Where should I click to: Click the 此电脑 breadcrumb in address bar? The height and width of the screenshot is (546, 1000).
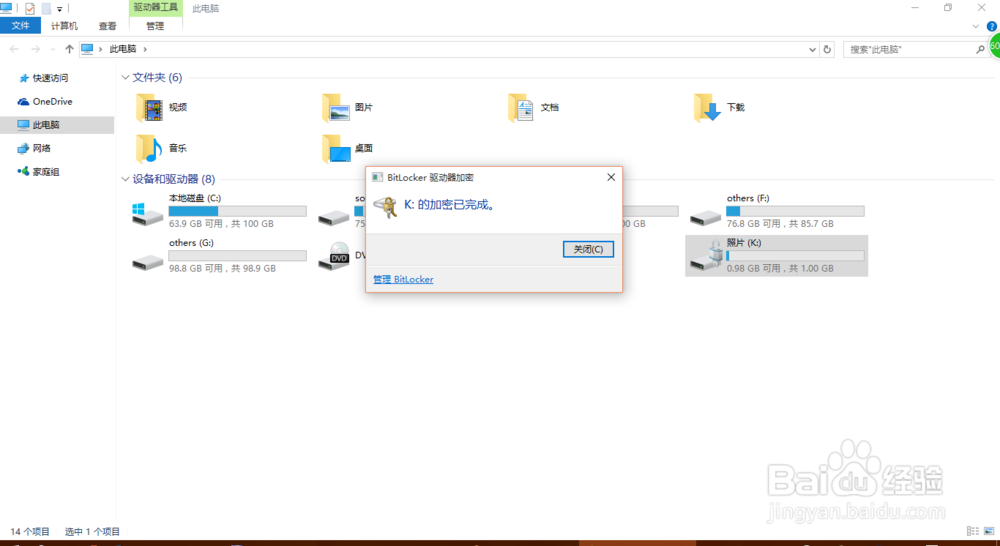[123, 49]
